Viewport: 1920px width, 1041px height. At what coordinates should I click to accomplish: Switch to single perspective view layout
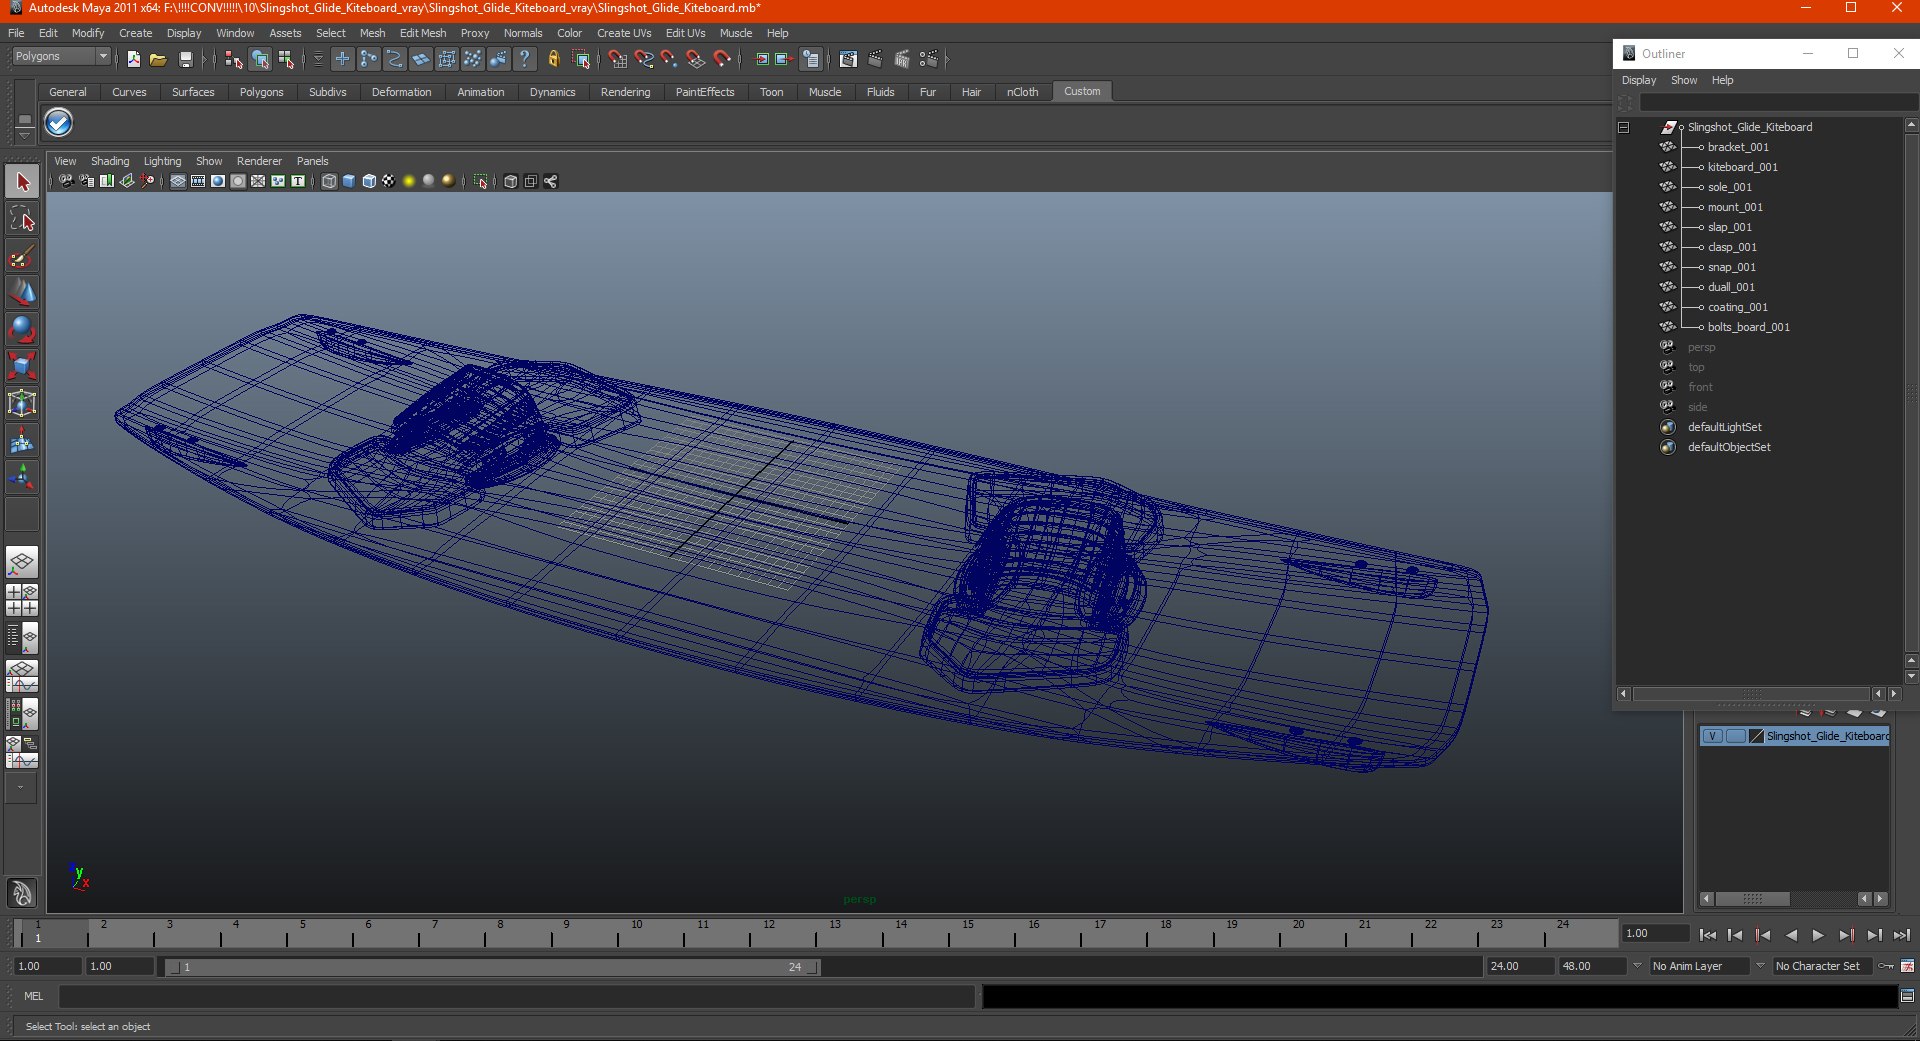[x=22, y=562]
